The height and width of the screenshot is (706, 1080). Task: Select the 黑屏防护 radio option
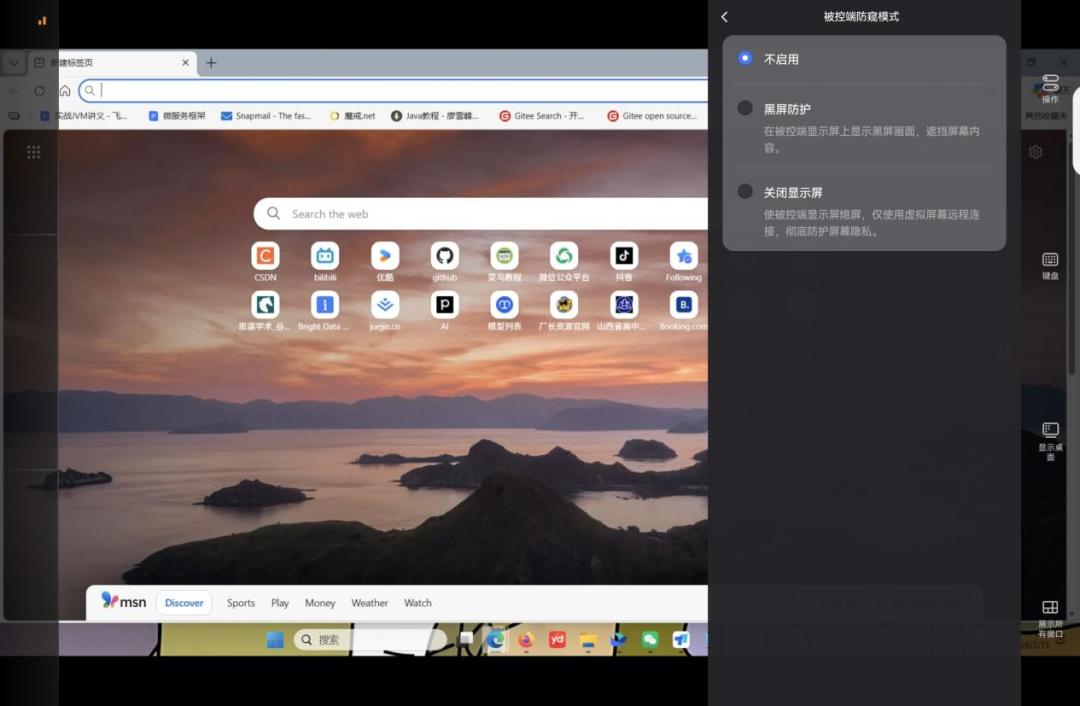745,108
